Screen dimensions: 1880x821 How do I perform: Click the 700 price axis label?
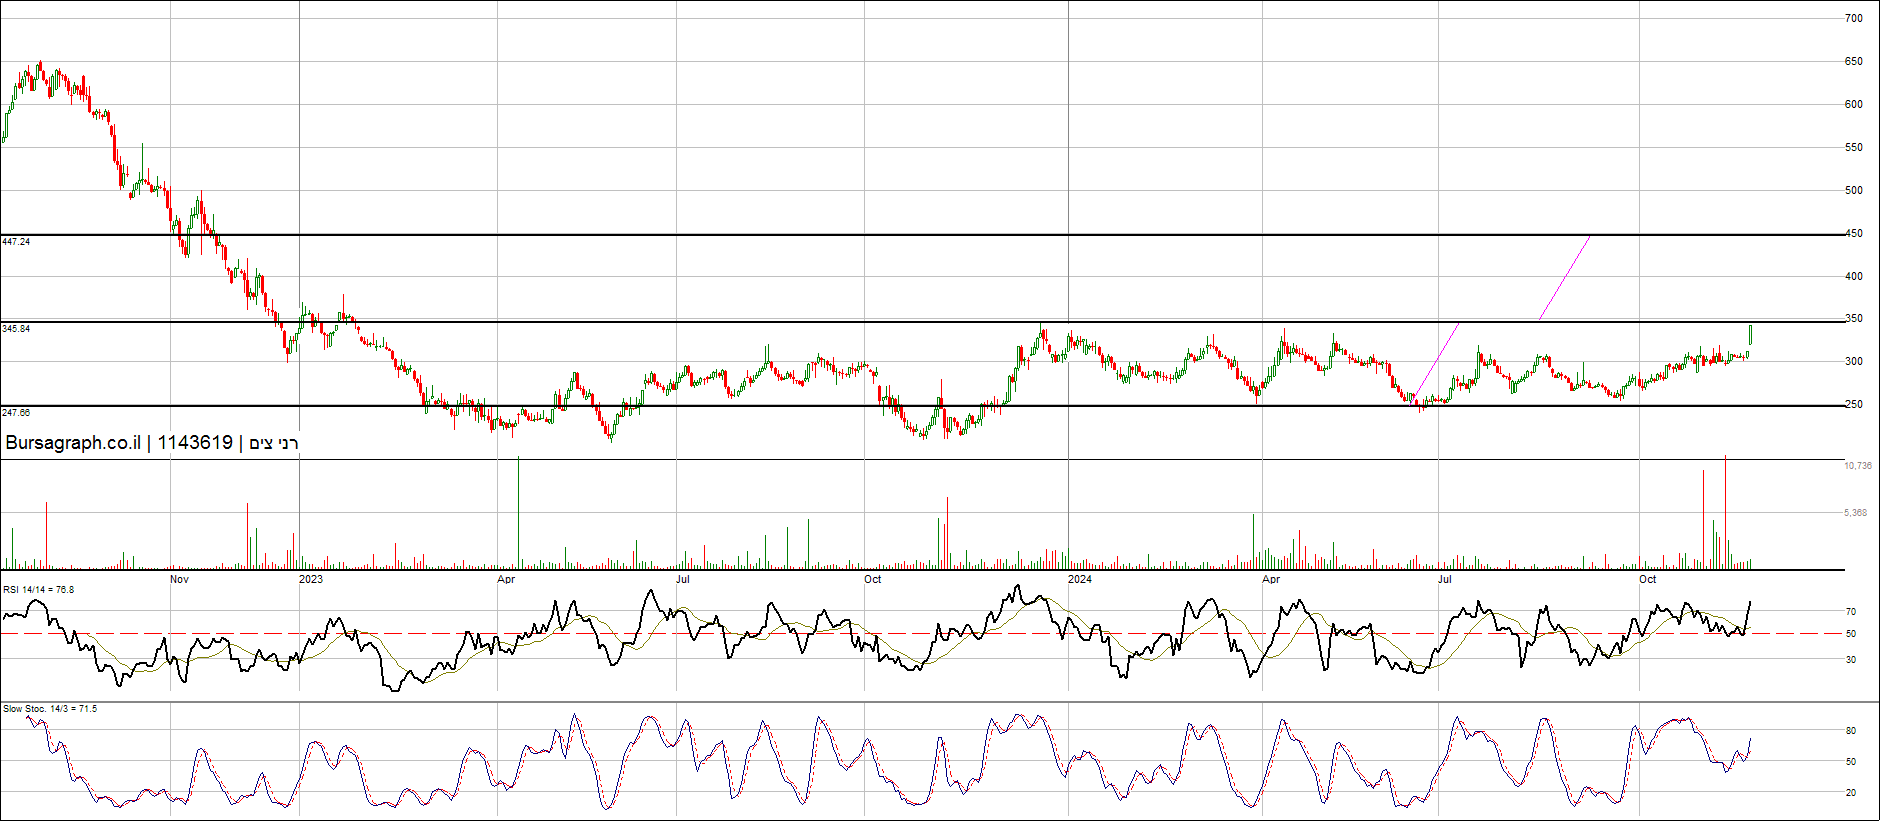1854,18
